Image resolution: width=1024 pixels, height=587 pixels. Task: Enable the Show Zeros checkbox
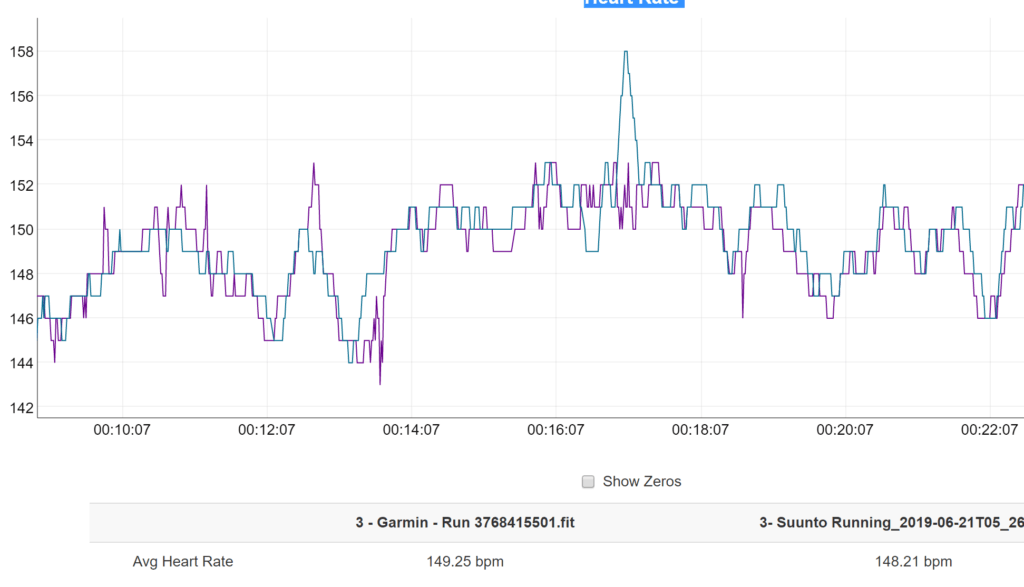(588, 482)
